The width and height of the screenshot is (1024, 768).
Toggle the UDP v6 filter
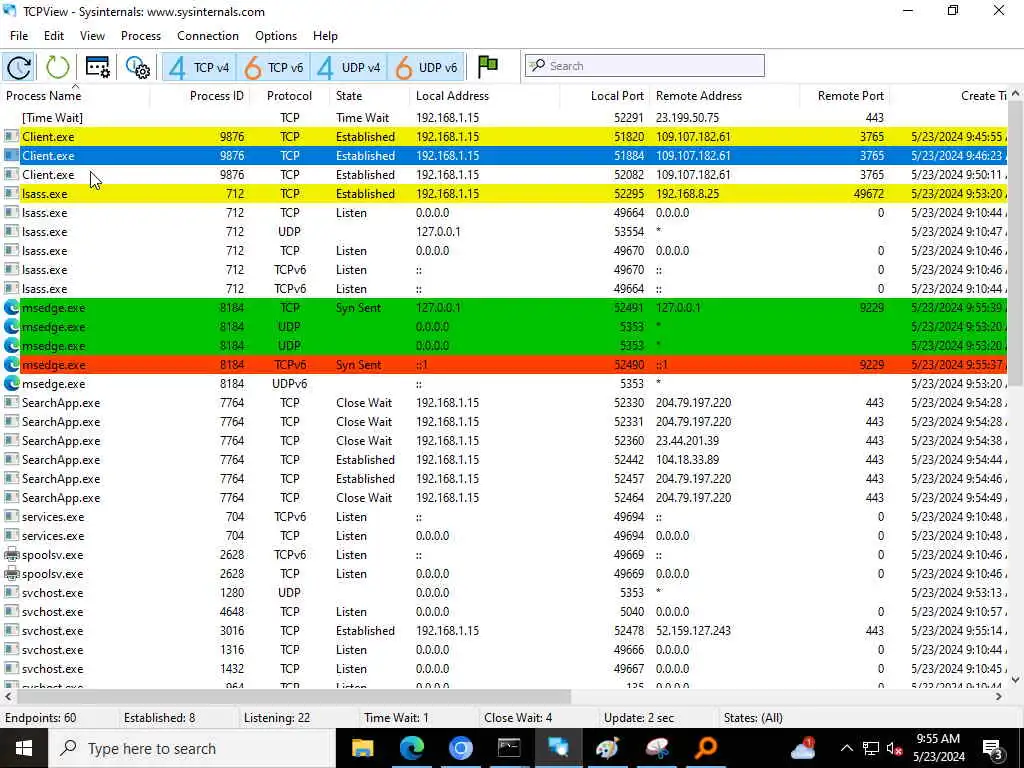click(x=426, y=67)
